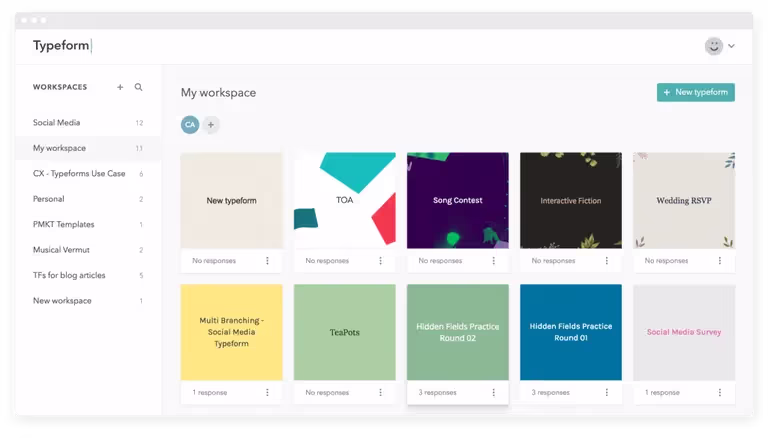Viewport: 768px width, 438px height.
Task: Open options menu for Multi Branching card
Action: [267, 392]
